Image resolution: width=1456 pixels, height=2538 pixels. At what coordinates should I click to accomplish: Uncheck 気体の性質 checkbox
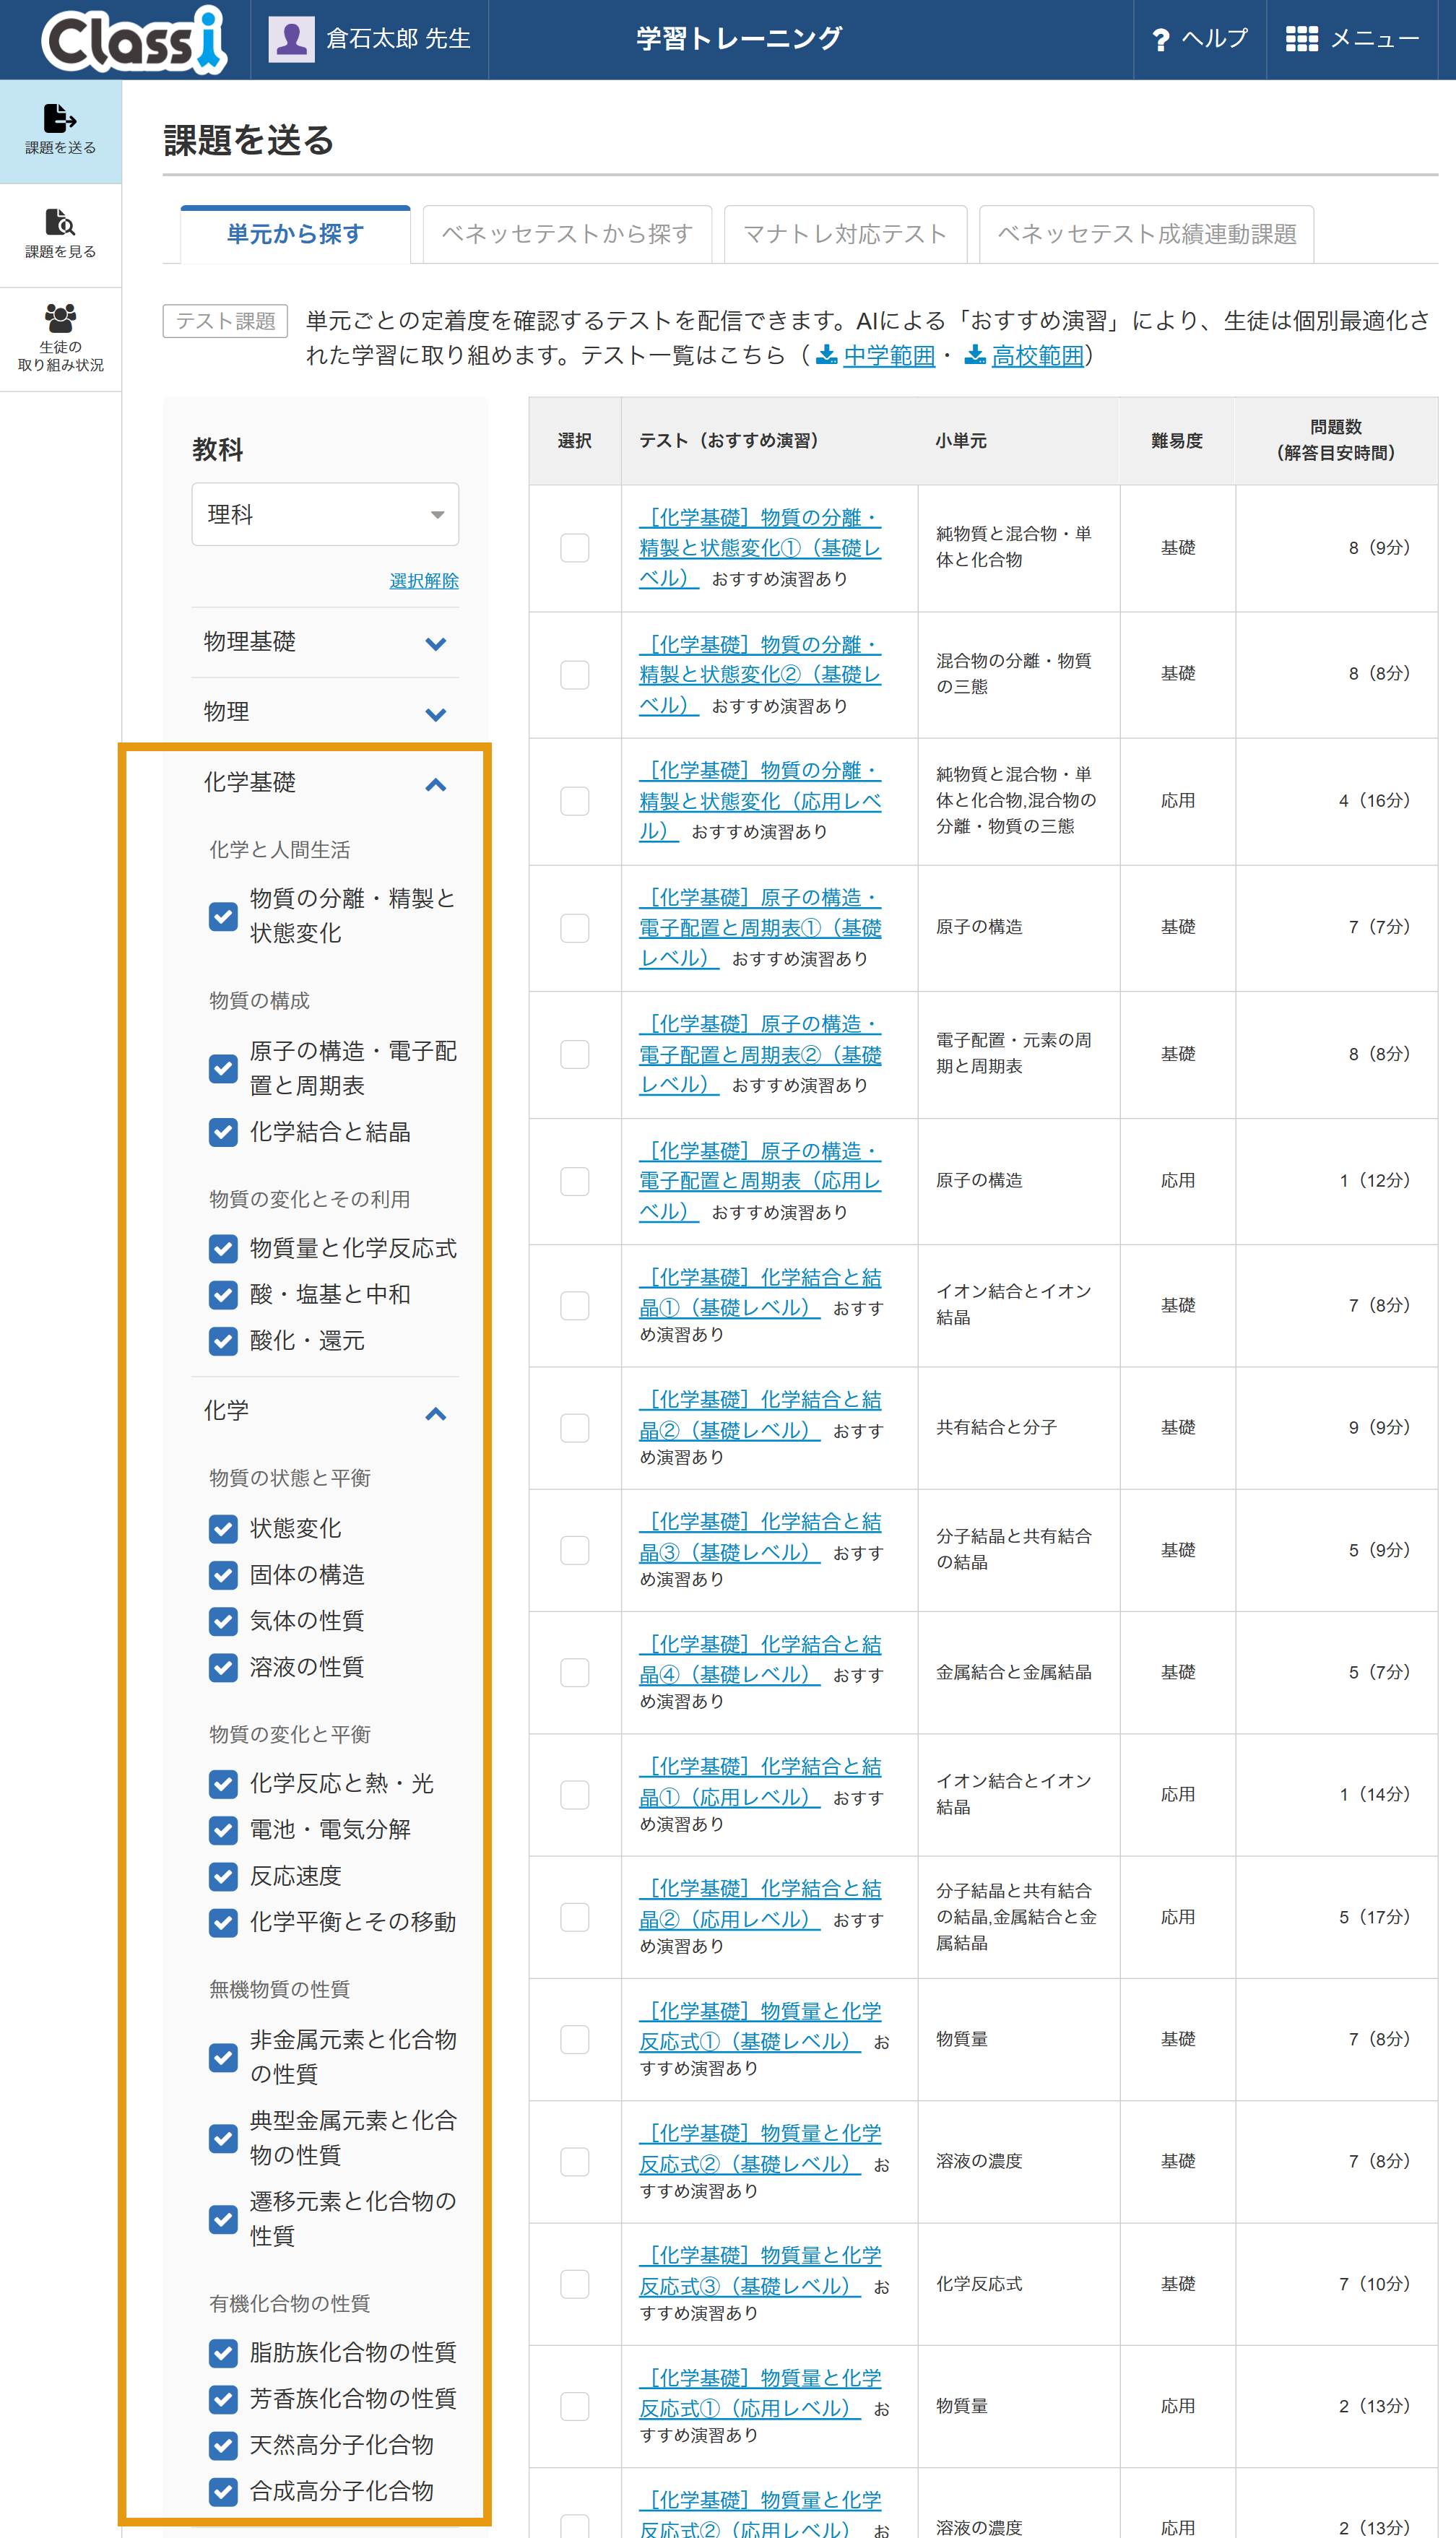tap(223, 1621)
